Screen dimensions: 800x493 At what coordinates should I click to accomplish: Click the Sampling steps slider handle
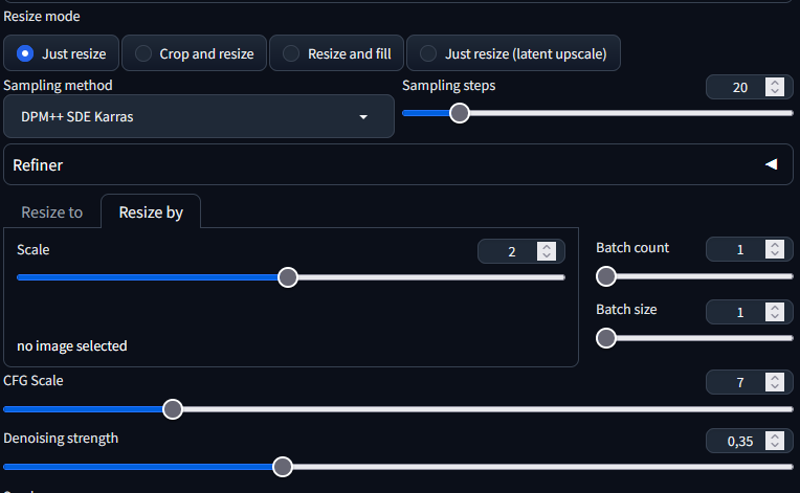pos(460,113)
